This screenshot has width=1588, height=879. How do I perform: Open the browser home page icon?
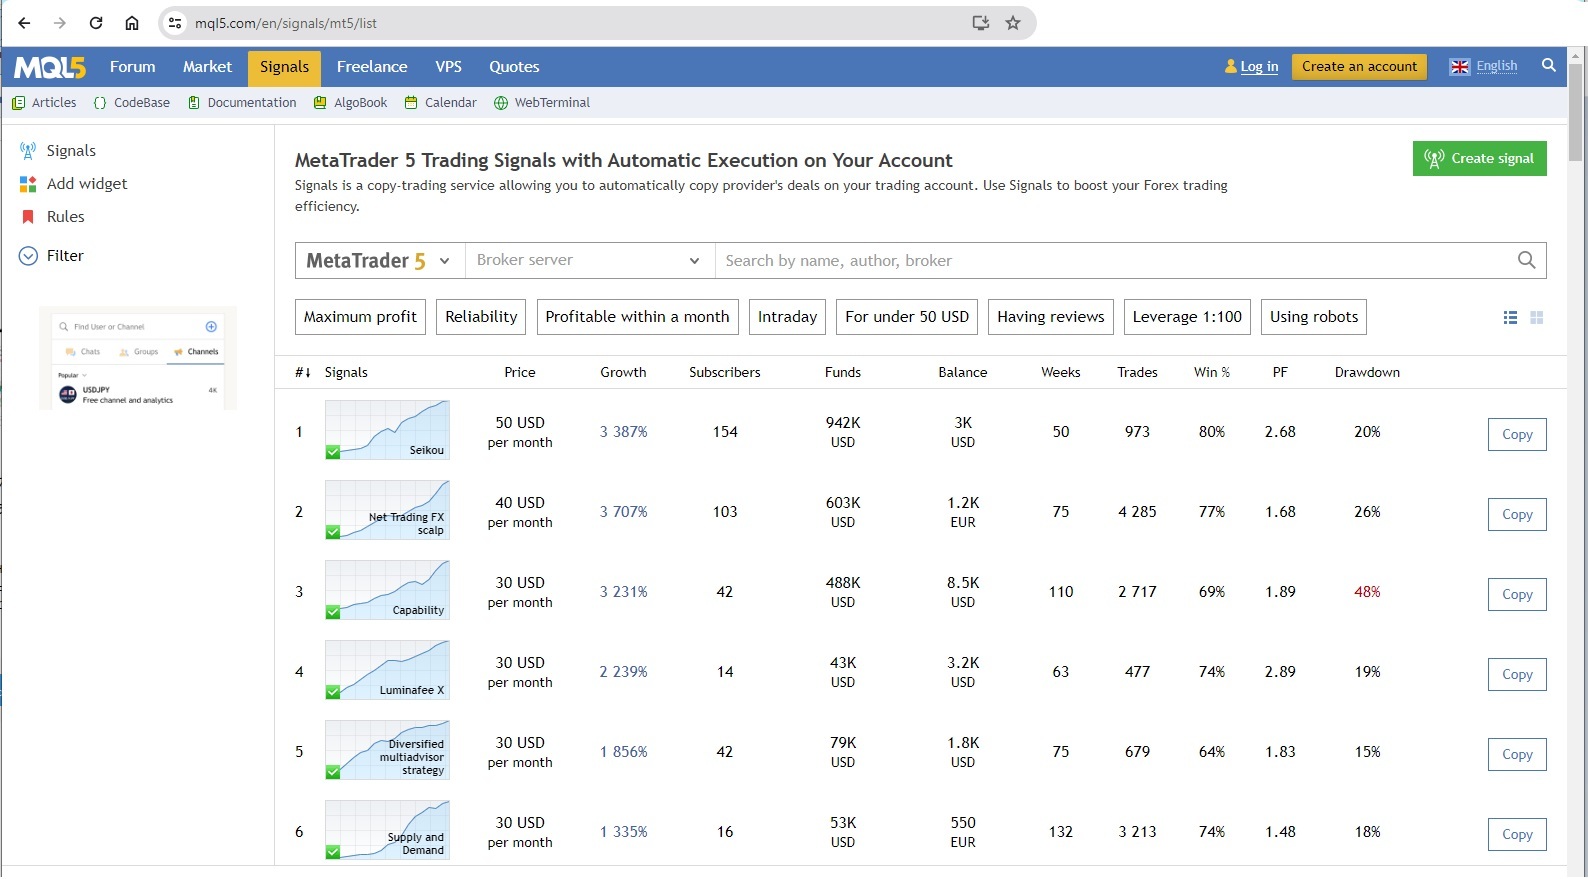[x=132, y=23]
